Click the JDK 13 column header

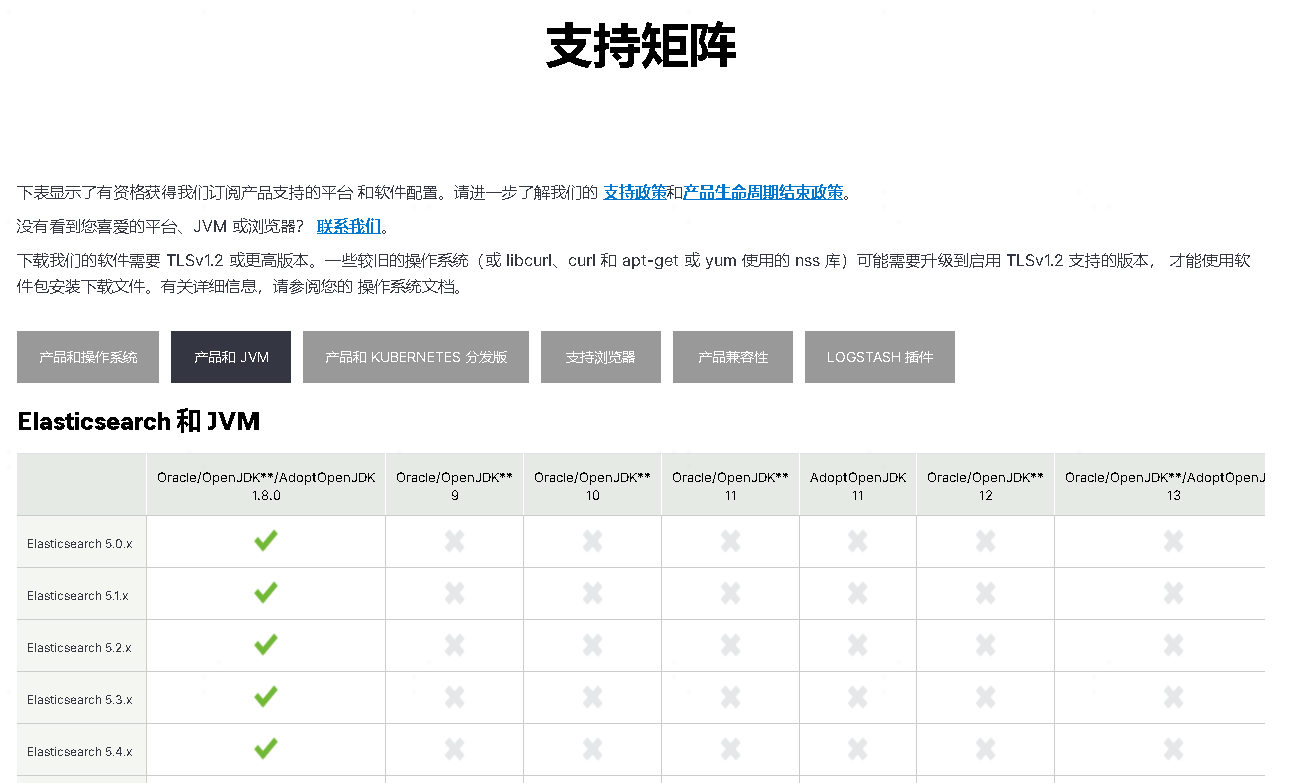click(1161, 486)
